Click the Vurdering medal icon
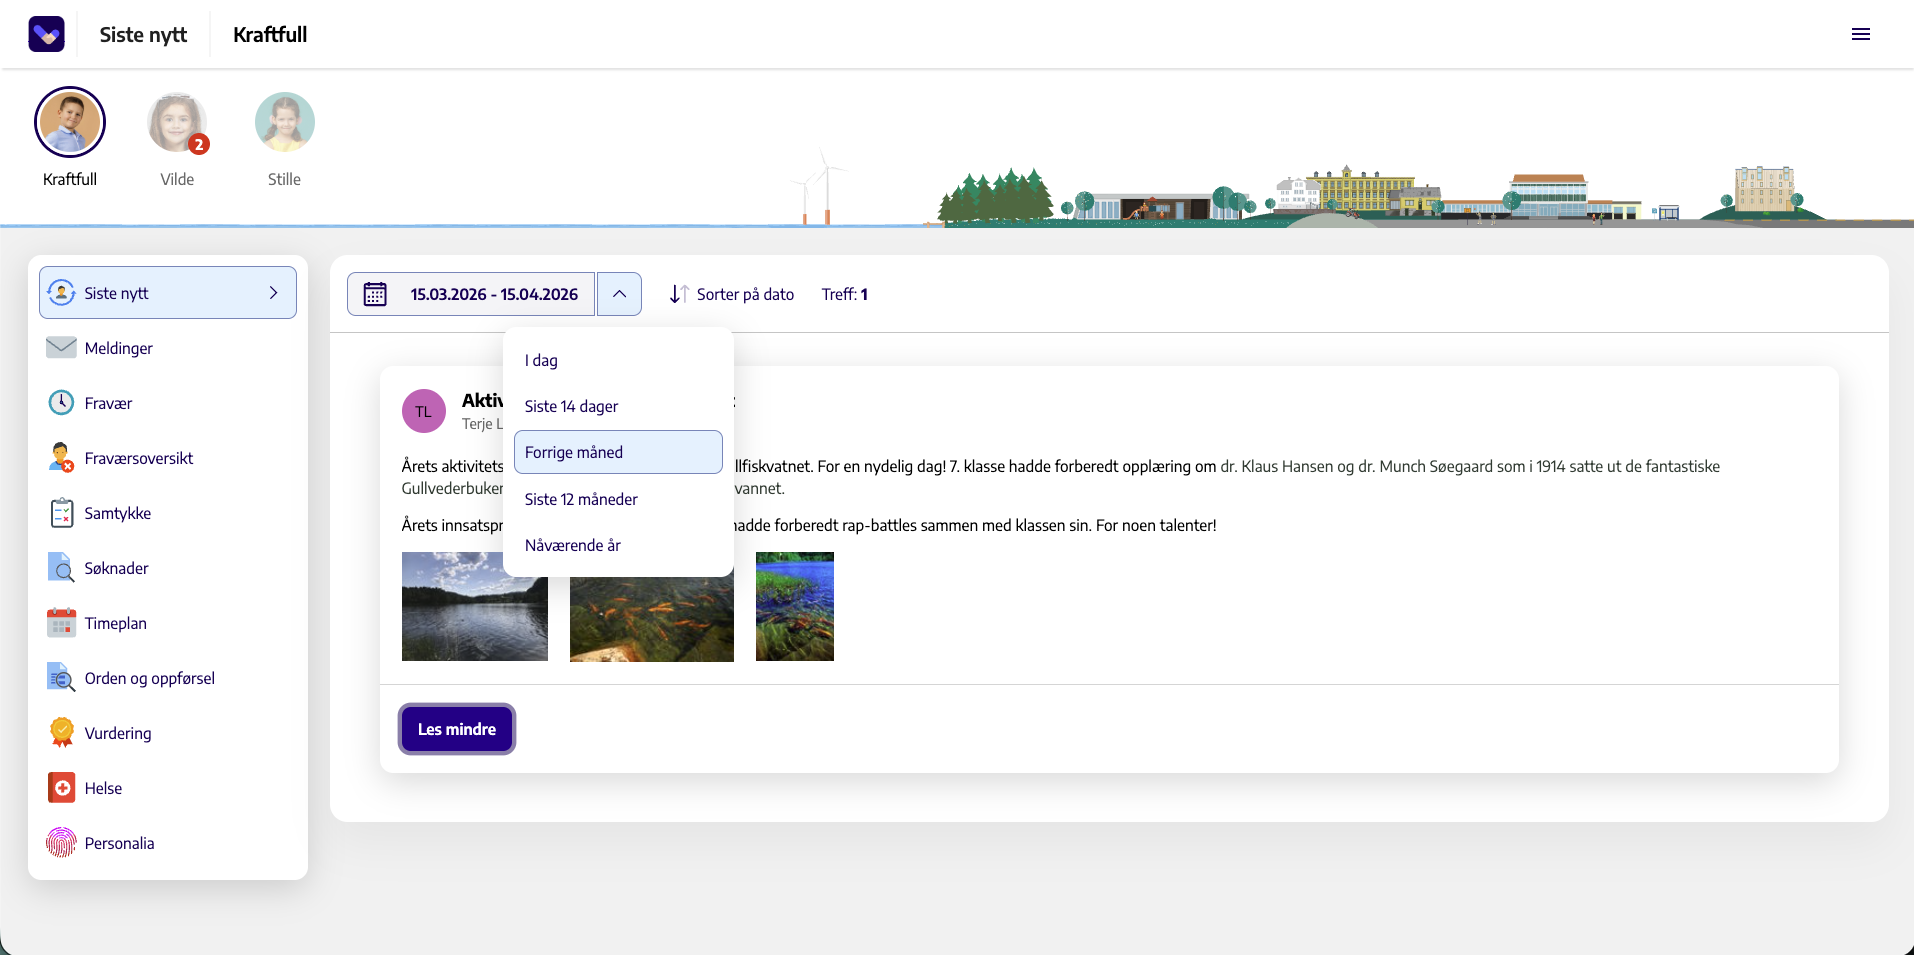 (61, 732)
